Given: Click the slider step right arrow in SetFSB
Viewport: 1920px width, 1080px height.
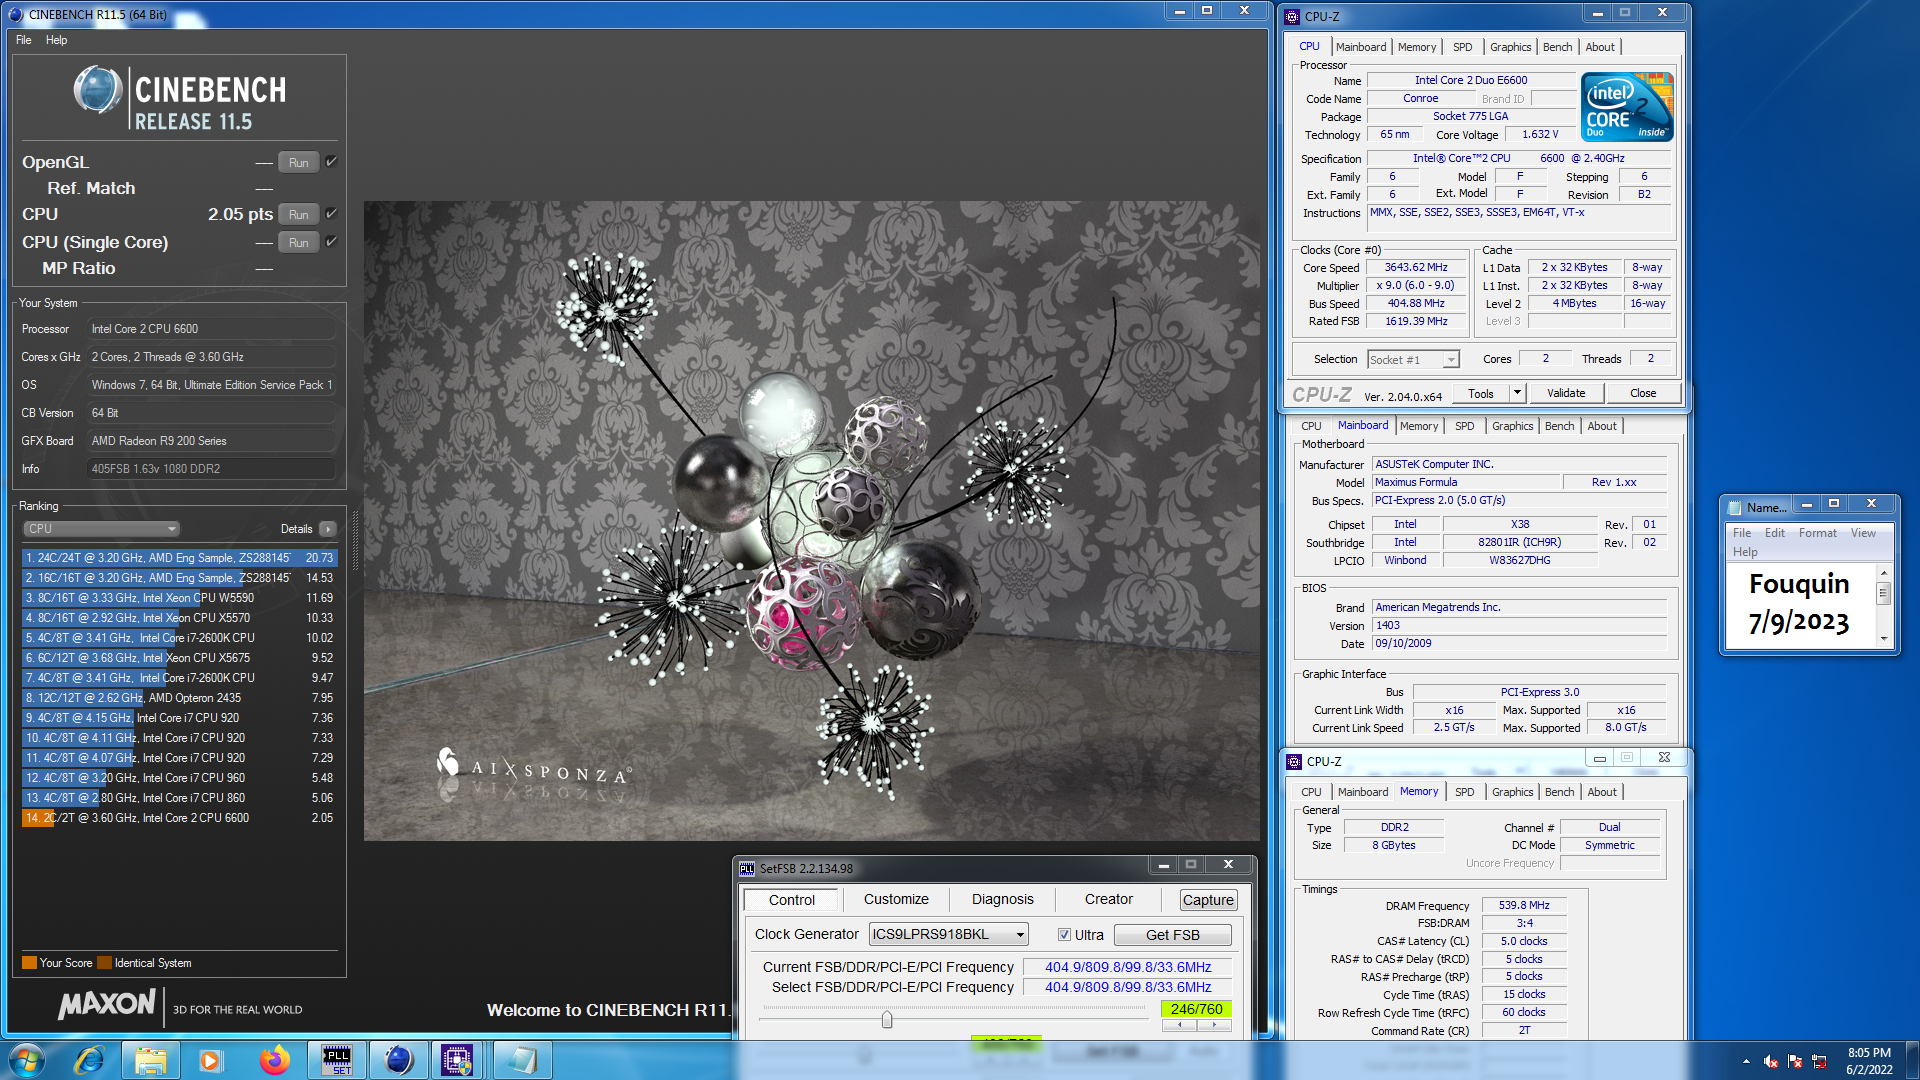Looking at the screenshot, I should [1214, 1025].
